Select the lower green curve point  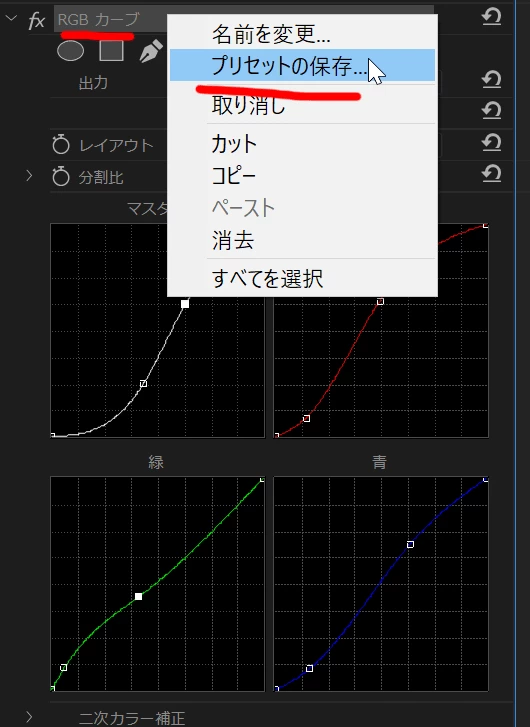[64, 667]
